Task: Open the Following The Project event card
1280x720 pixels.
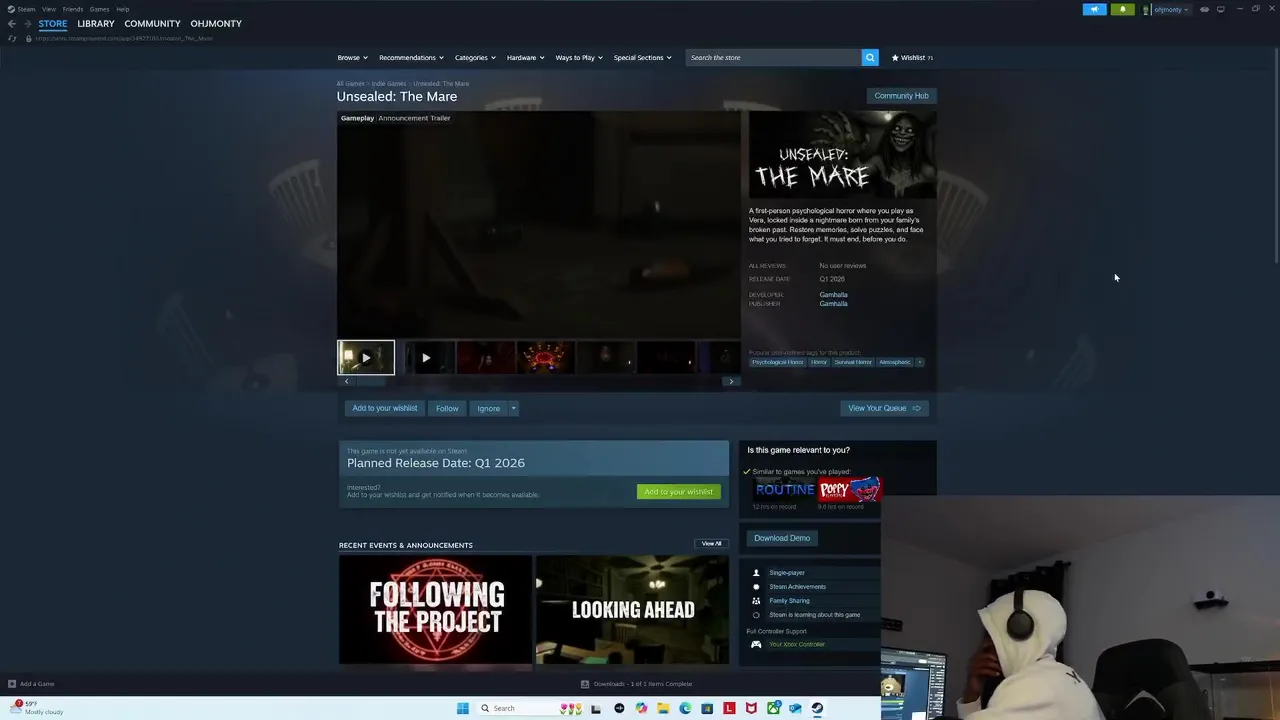Action: [435, 609]
